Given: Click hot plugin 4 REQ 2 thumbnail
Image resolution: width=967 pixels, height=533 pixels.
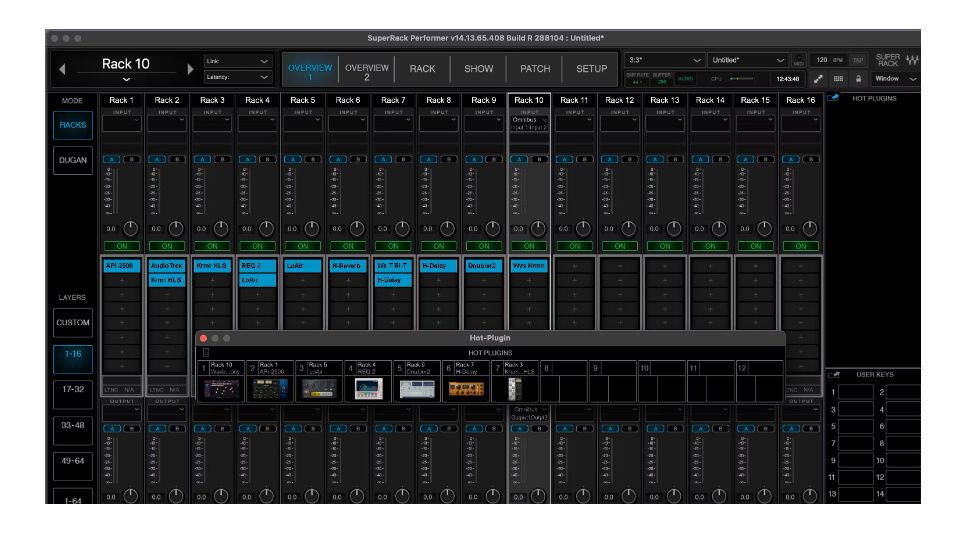Looking at the screenshot, I should click(x=368, y=389).
